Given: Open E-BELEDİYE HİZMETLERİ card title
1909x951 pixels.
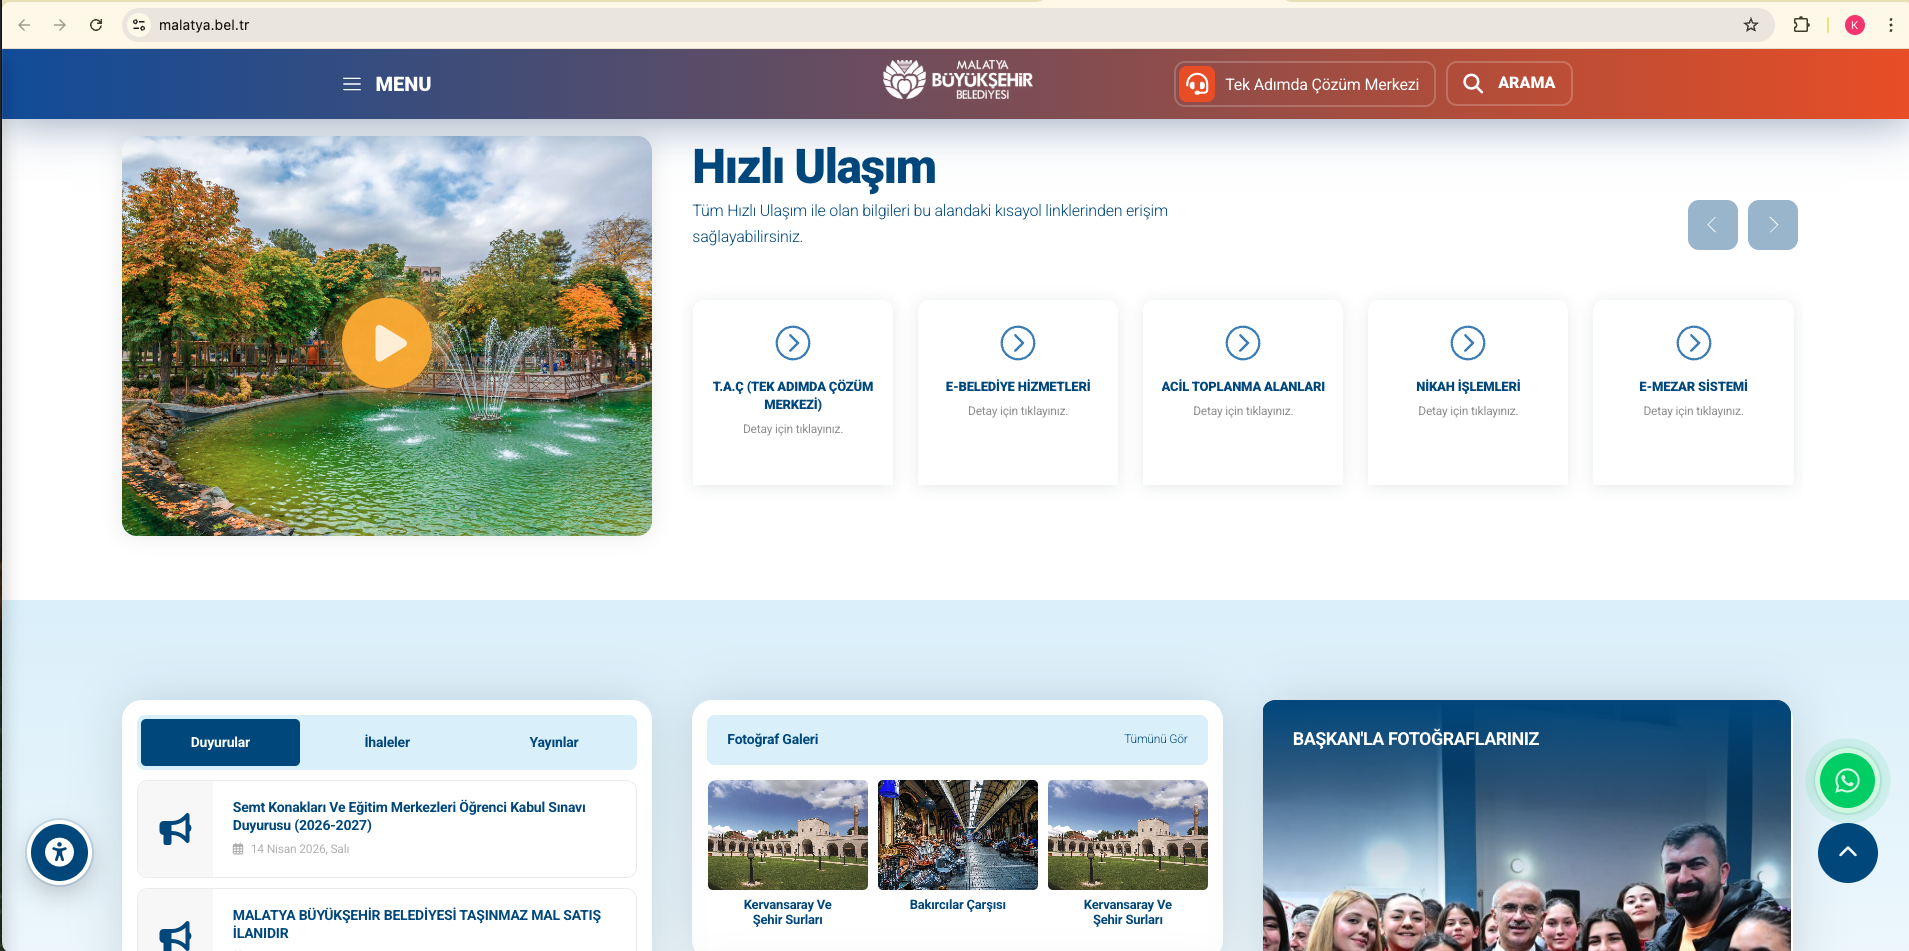Looking at the screenshot, I should coord(1018,386).
